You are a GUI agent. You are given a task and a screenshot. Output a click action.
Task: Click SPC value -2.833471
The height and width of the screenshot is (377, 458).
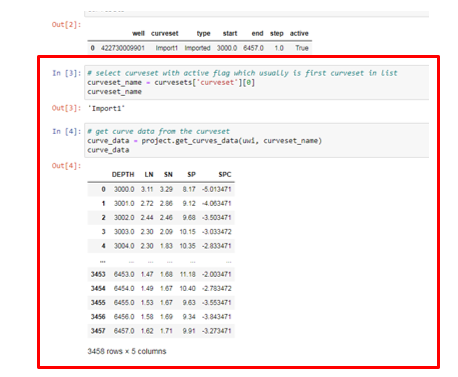tap(217, 246)
